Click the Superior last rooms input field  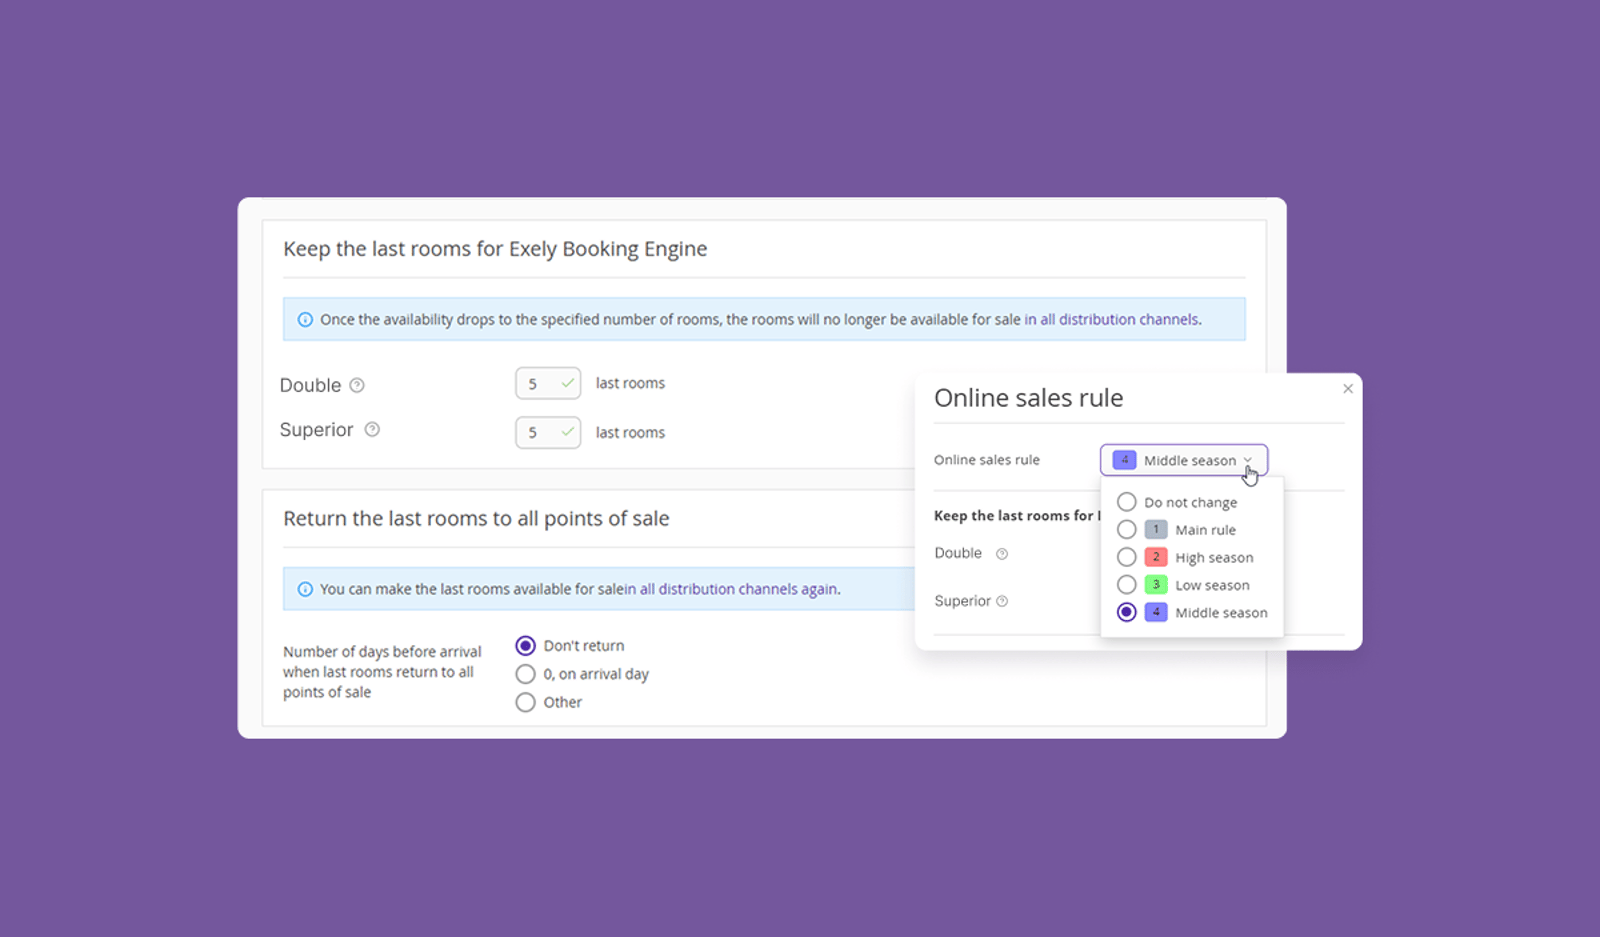tap(548, 432)
